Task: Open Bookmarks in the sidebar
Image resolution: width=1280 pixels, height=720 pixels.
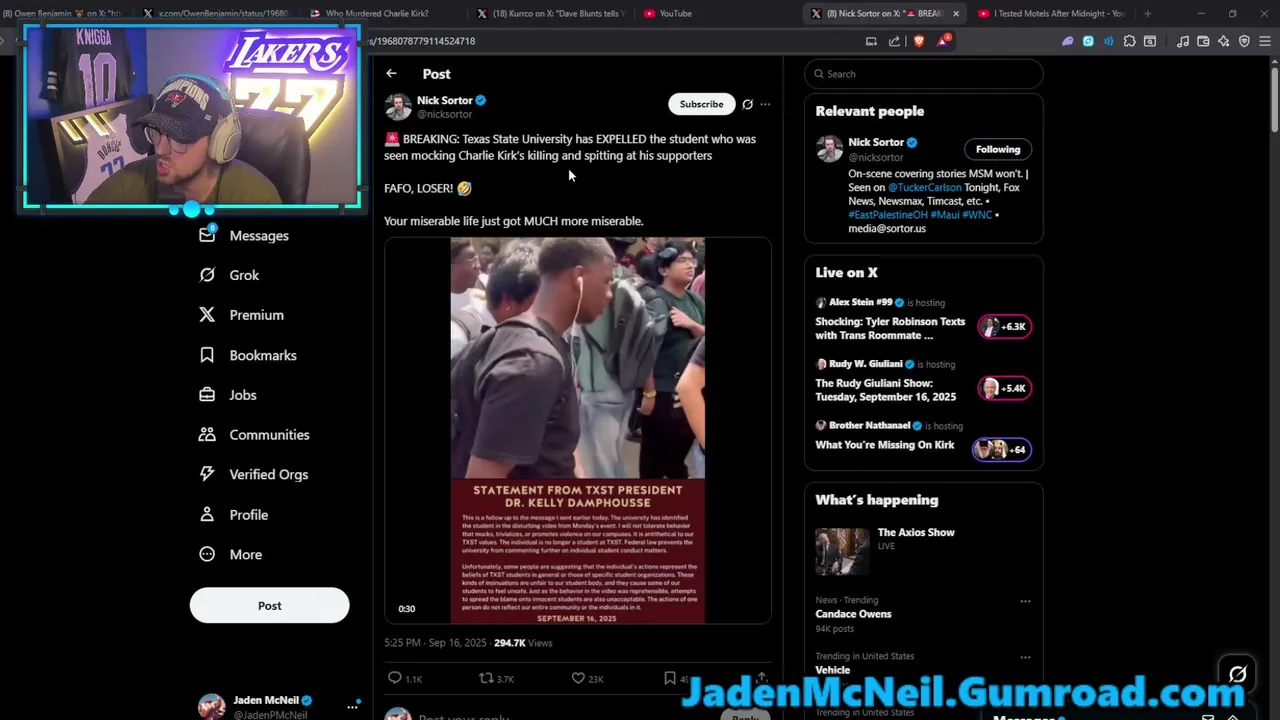Action: click(x=247, y=355)
